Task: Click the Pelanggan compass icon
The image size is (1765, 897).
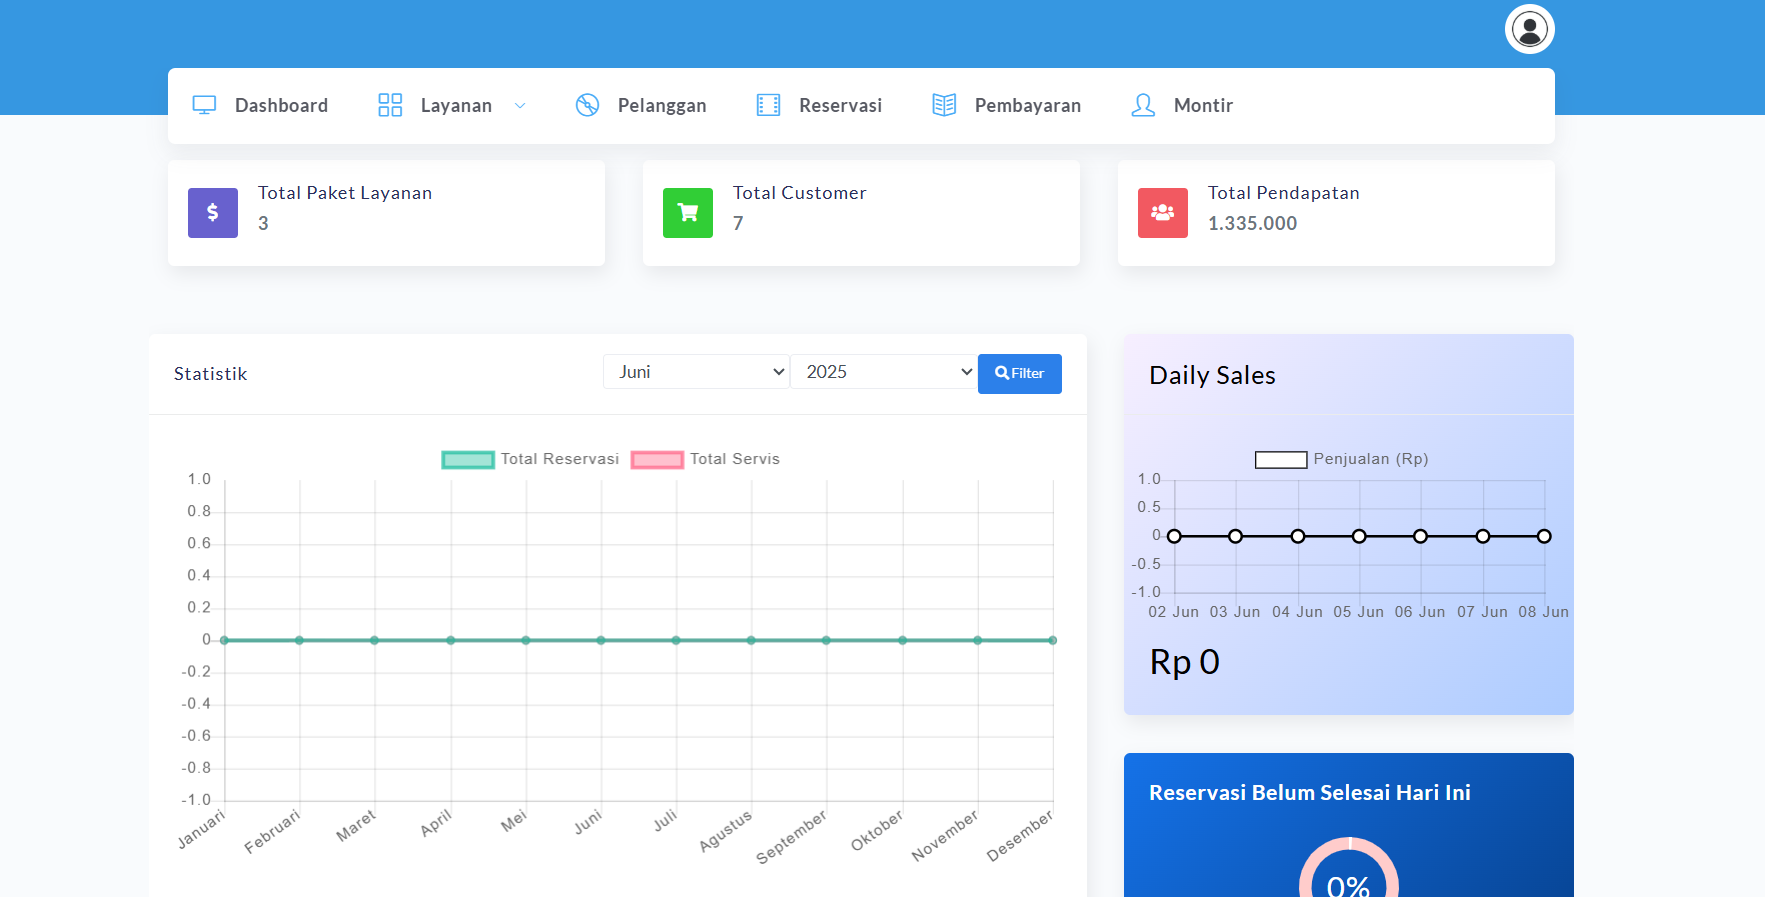Action: click(x=587, y=105)
